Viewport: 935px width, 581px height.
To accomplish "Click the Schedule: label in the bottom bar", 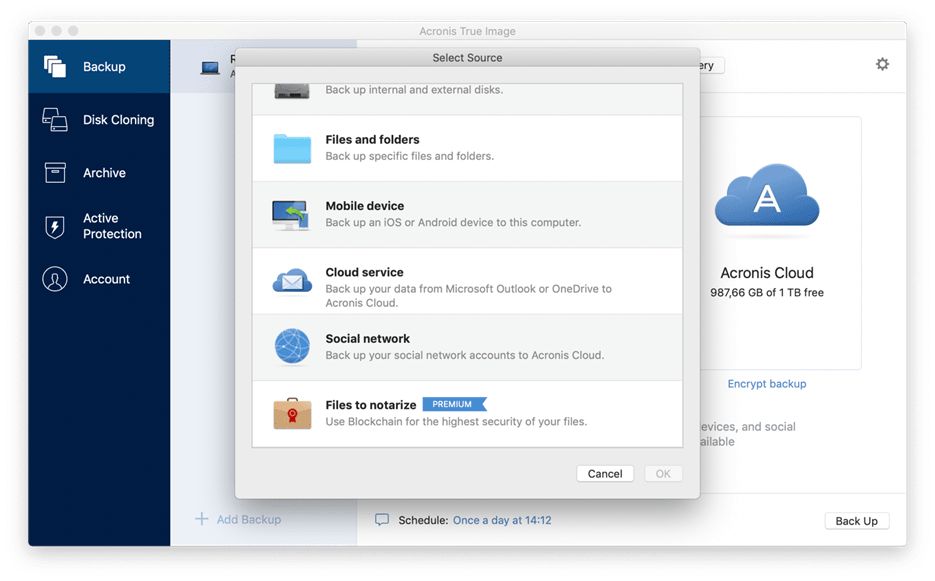I will [x=423, y=520].
